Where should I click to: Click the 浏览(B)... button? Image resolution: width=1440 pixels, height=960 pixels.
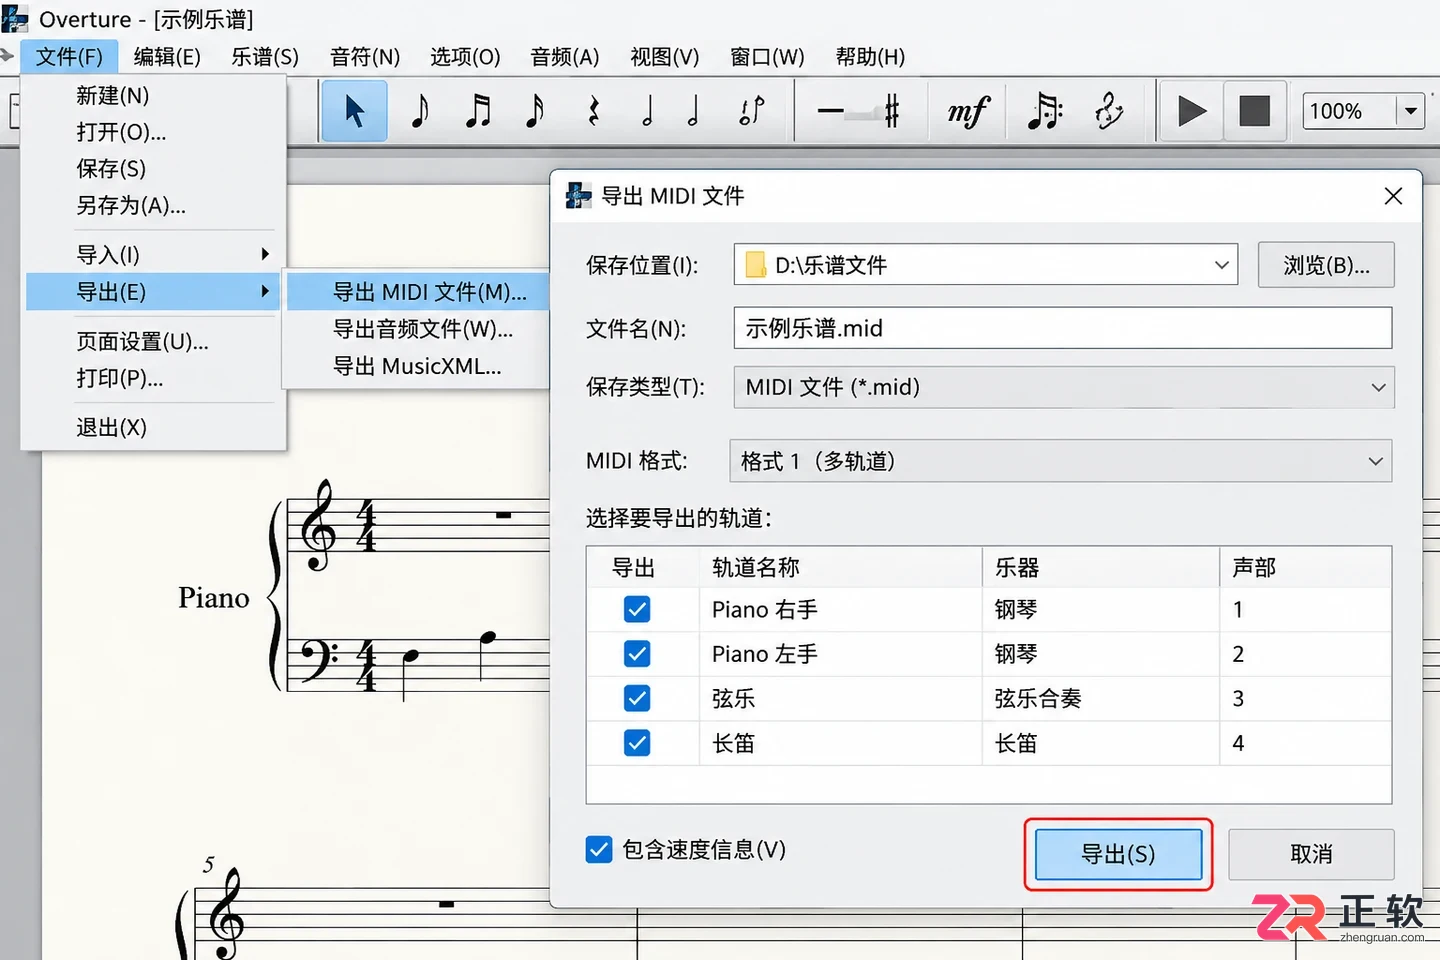(x=1326, y=265)
